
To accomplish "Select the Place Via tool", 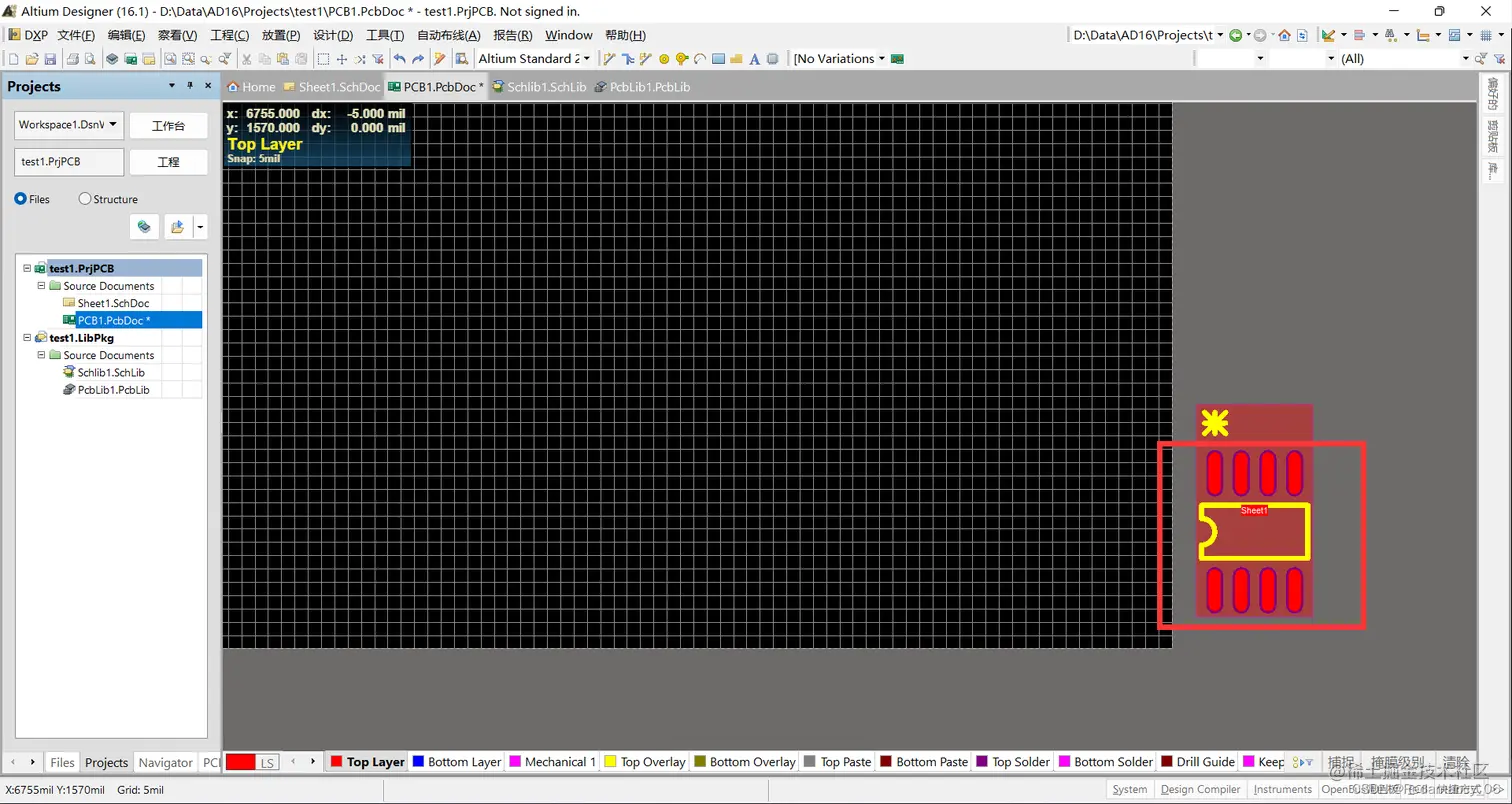I will 682,59.
